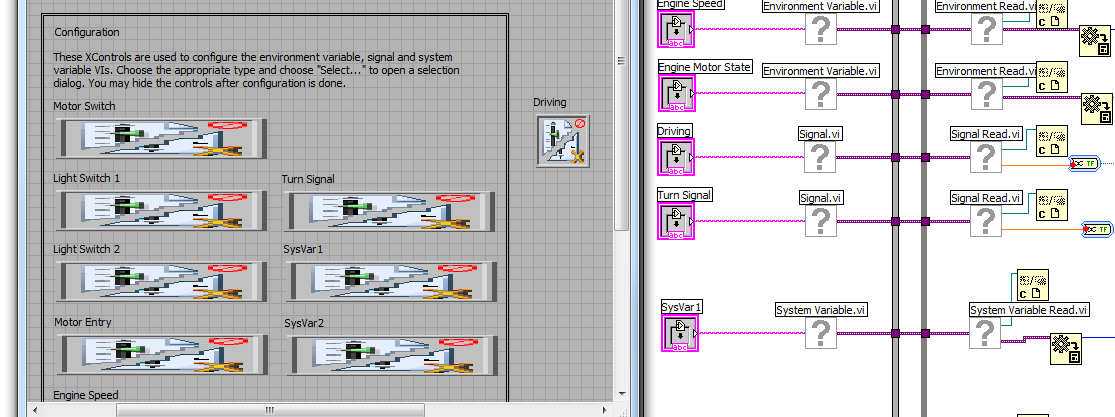
Task: Click property node on Engine Speed row output
Action: click(1094, 40)
